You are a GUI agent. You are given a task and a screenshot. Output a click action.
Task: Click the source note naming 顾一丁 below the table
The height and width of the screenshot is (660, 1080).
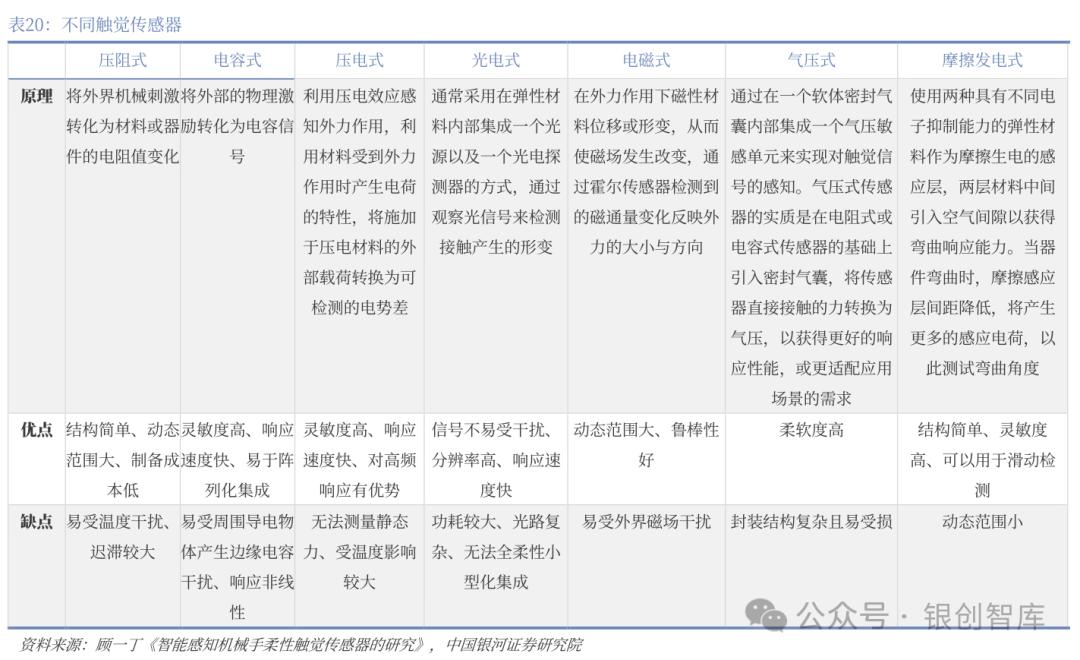[x=301, y=645]
